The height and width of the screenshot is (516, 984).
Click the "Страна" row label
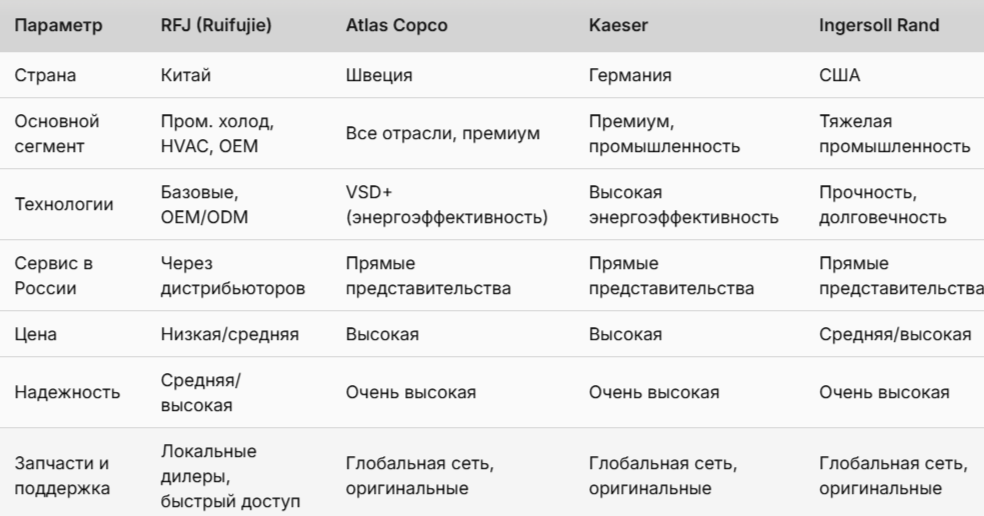point(48,75)
